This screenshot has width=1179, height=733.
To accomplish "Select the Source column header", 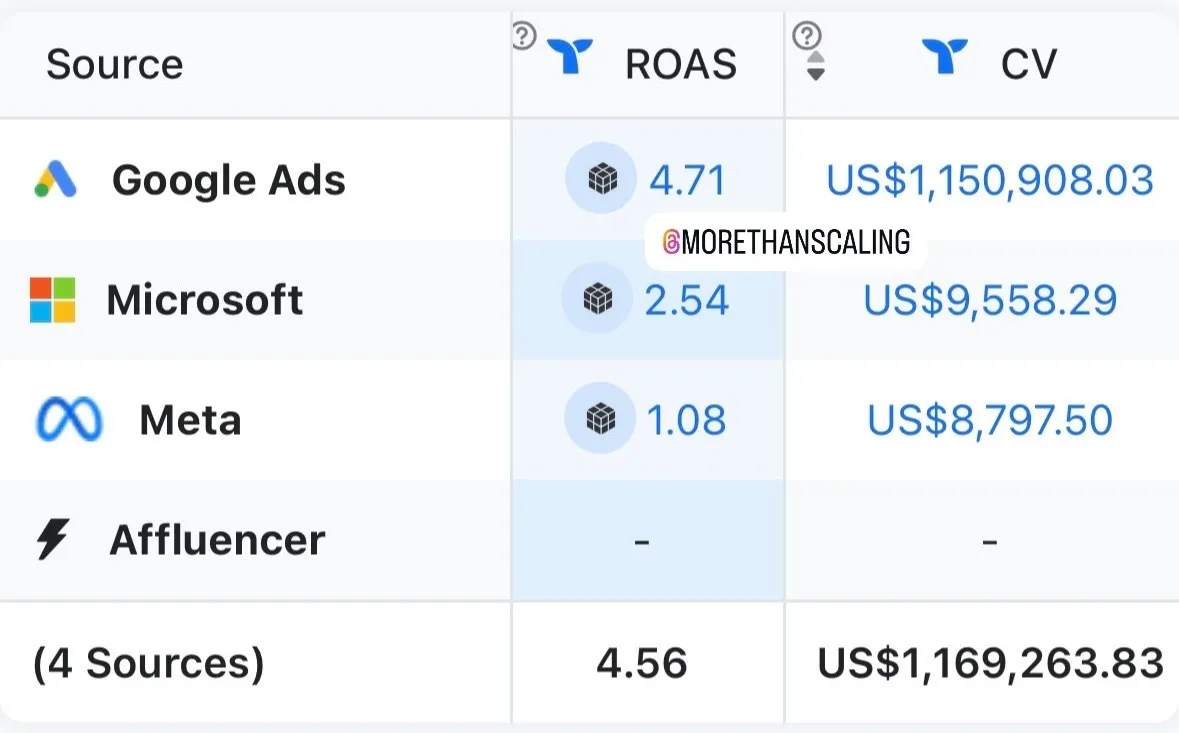I will click(x=114, y=64).
